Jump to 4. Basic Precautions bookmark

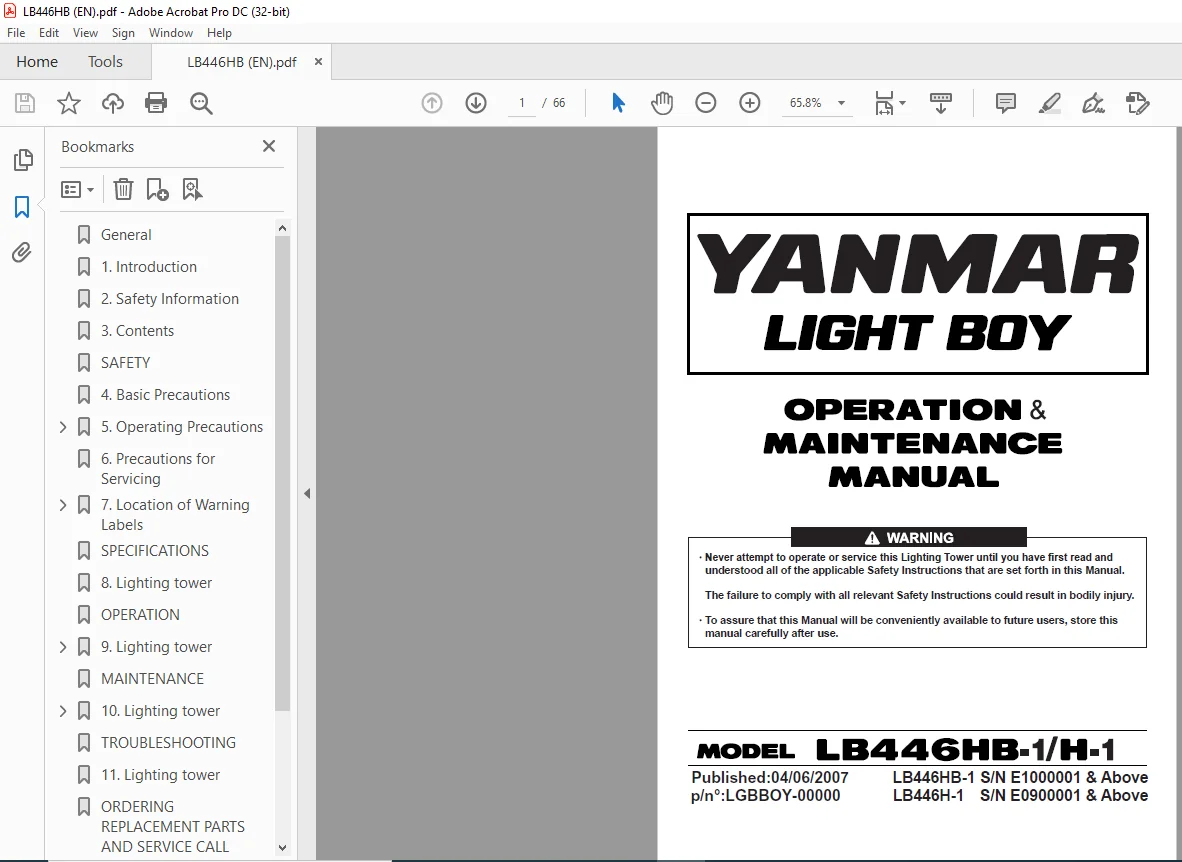pyautogui.click(x=165, y=395)
